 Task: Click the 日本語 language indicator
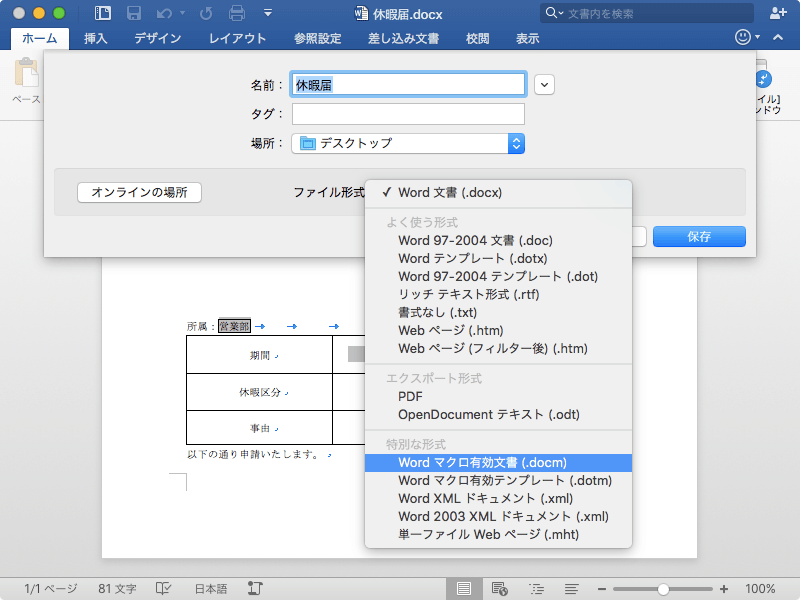click(x=211, y=589)
